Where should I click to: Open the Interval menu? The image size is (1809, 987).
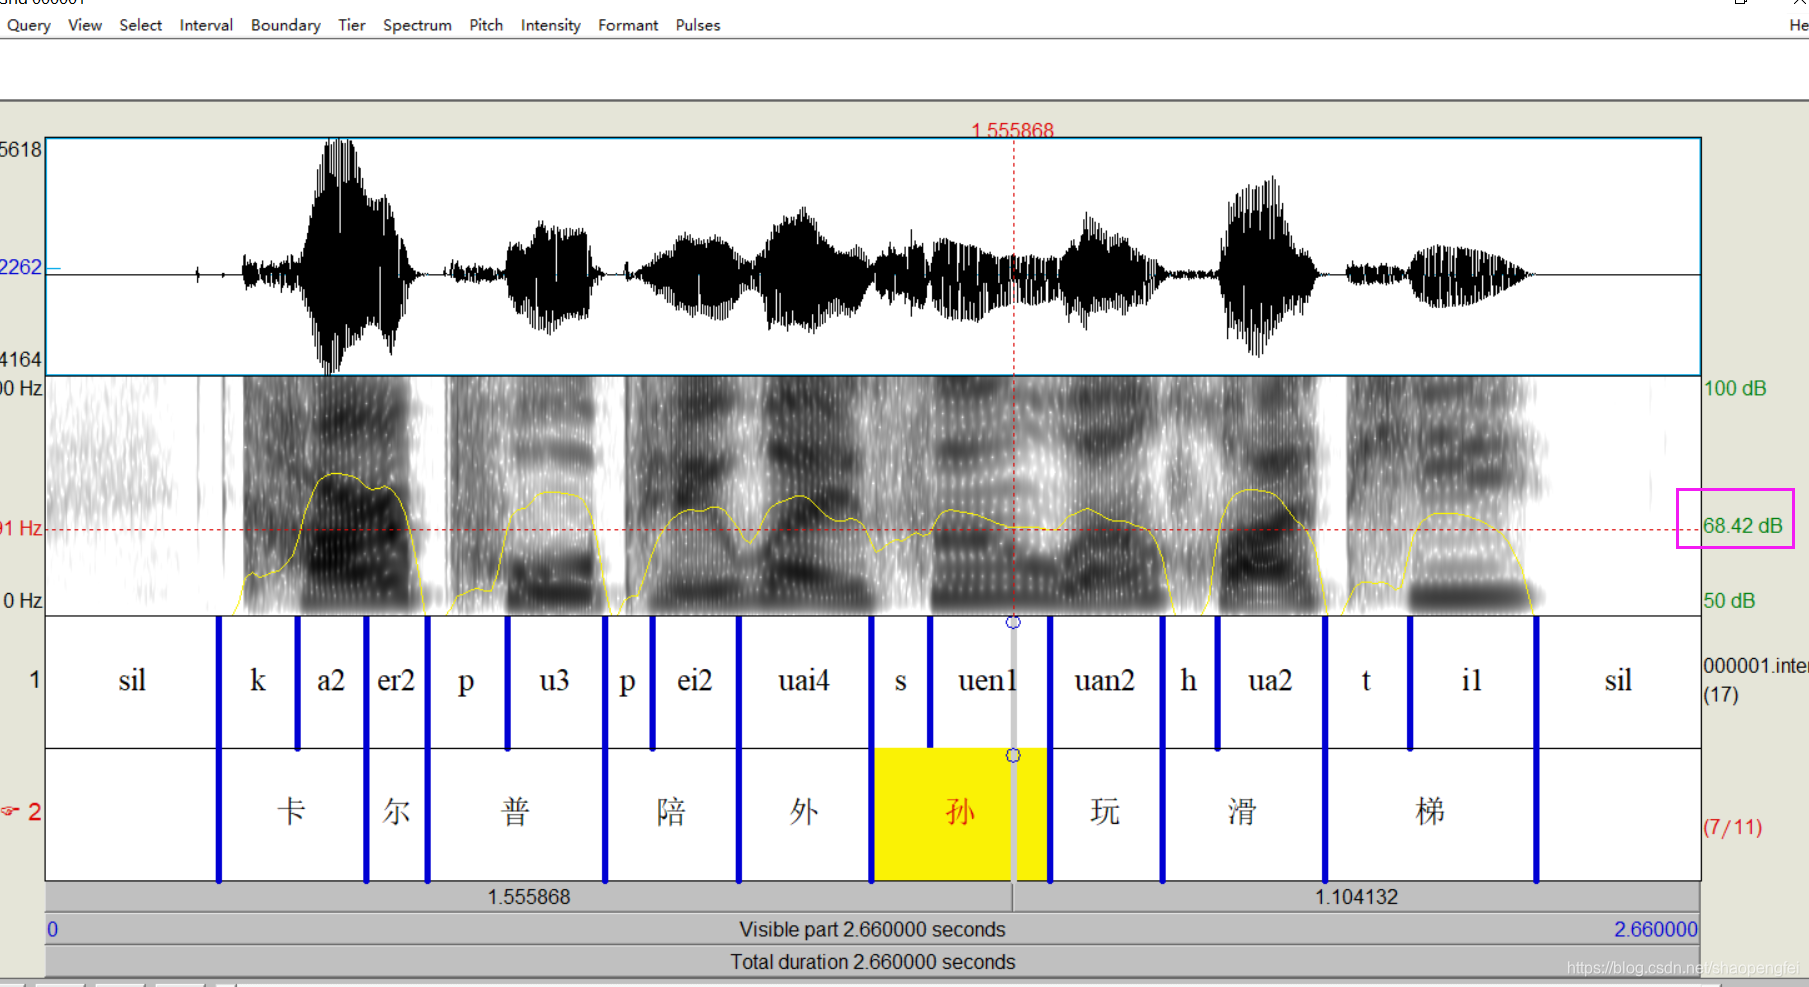pyautogui.click(x=206, y=25)
